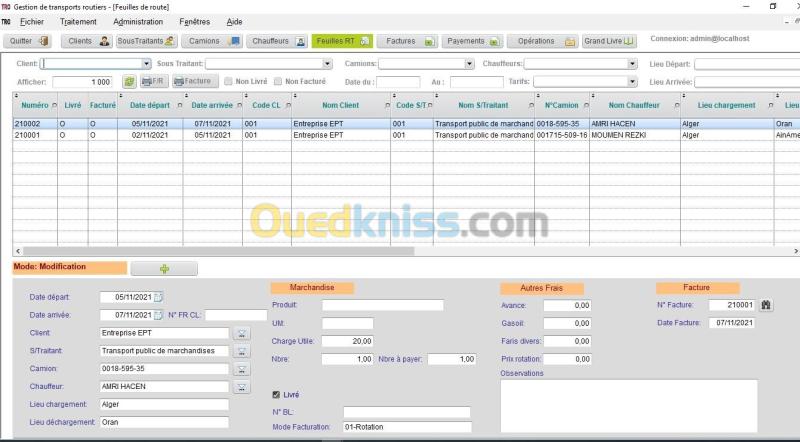The width and height of the screenshot is (800, 442).
Task: Click the Observations text area
Action: 629,406
